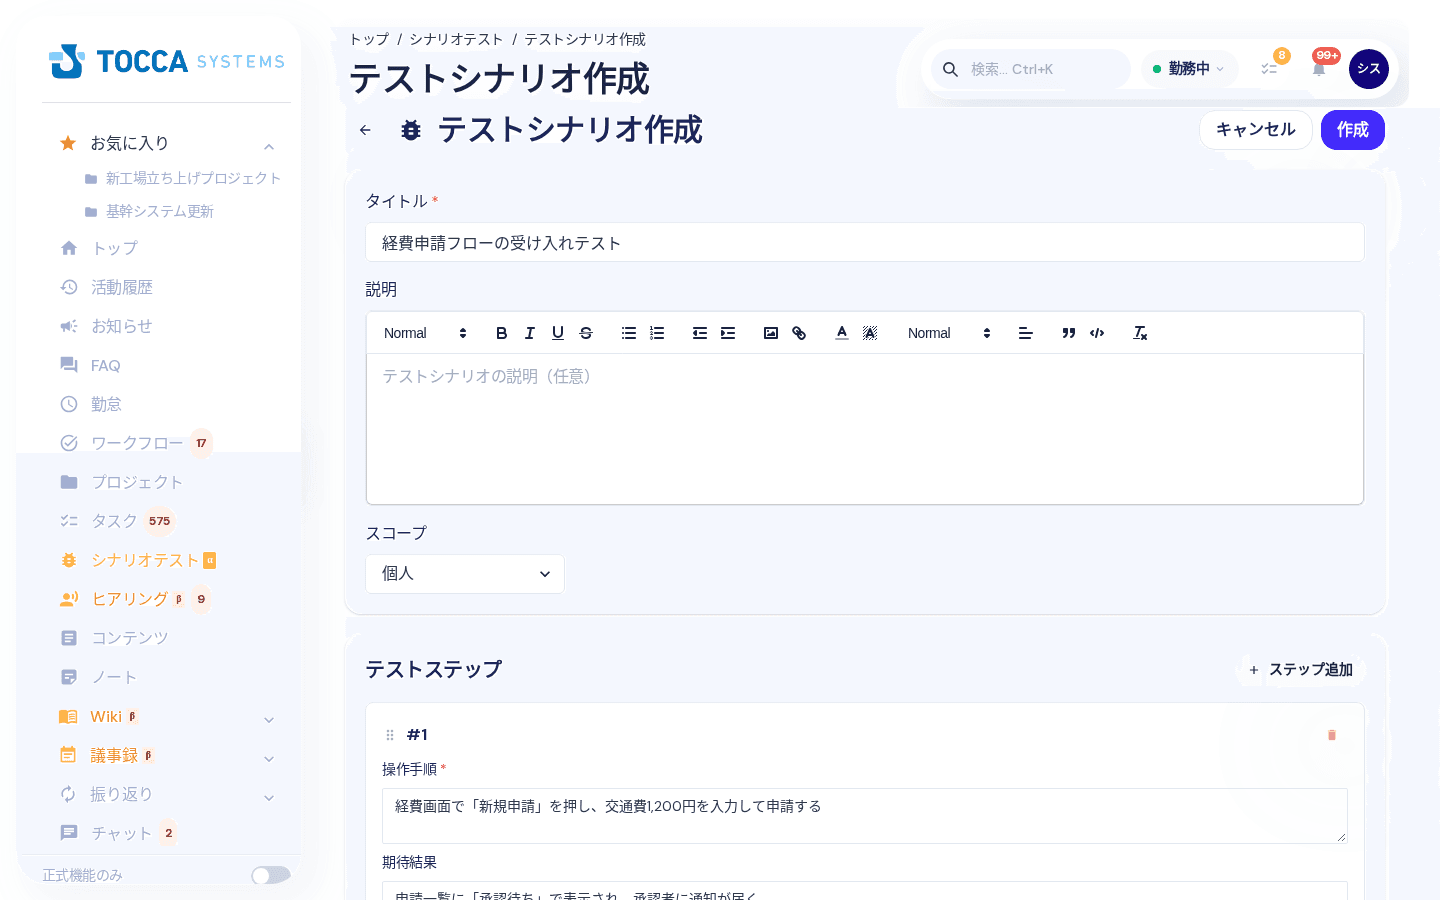Open the 勤務中 status dropdown
The width and height of the screenshot is (1440, 900).
tap(1189, 69)
